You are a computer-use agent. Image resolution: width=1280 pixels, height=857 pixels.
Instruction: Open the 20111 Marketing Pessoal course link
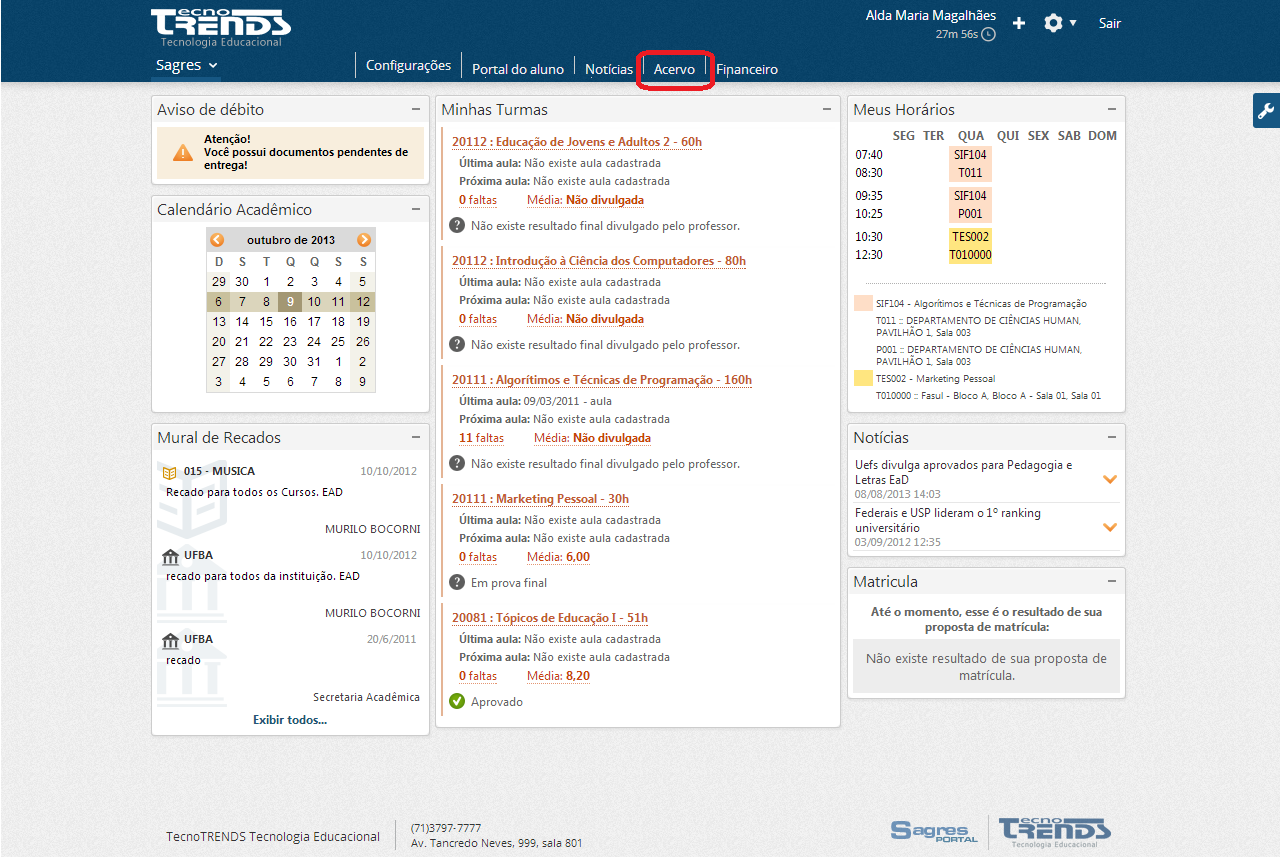(x=540, y=498)
